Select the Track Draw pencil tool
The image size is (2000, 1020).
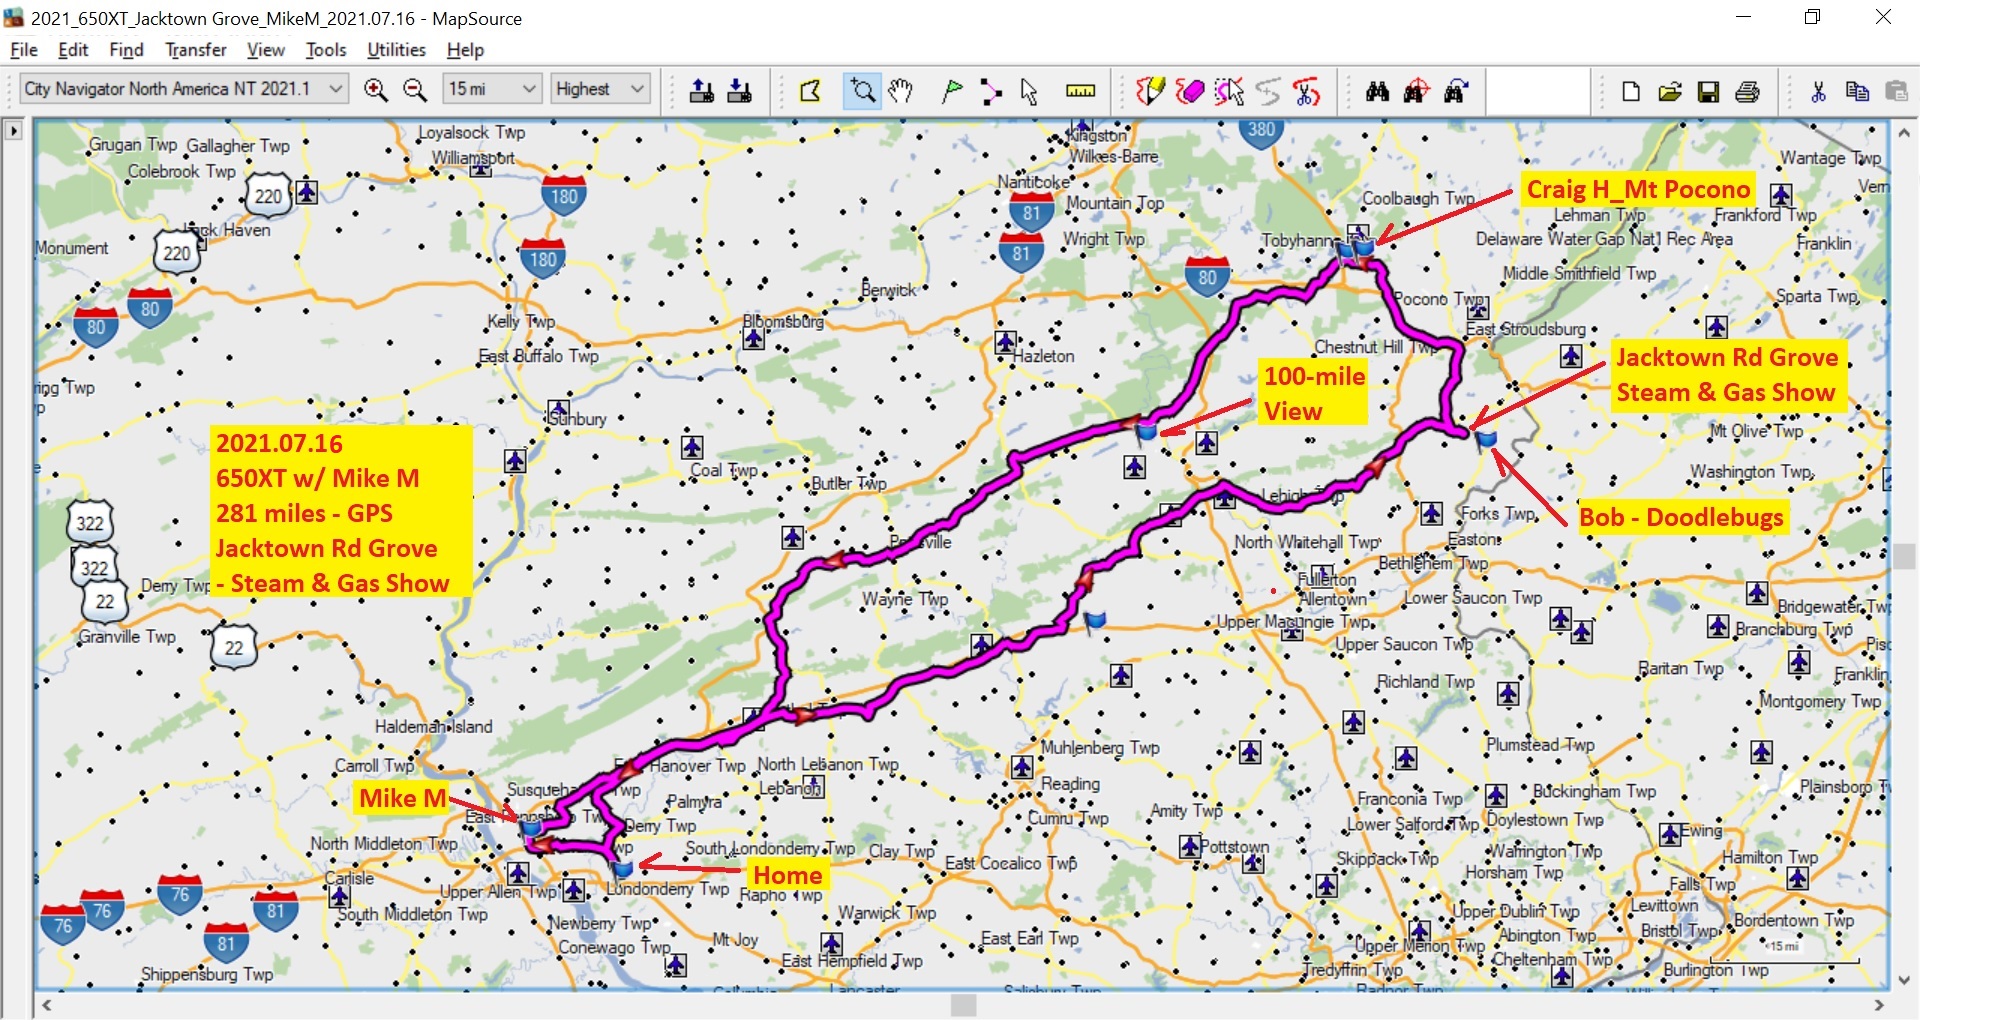pyautogui.click(x=1150, y=91)
